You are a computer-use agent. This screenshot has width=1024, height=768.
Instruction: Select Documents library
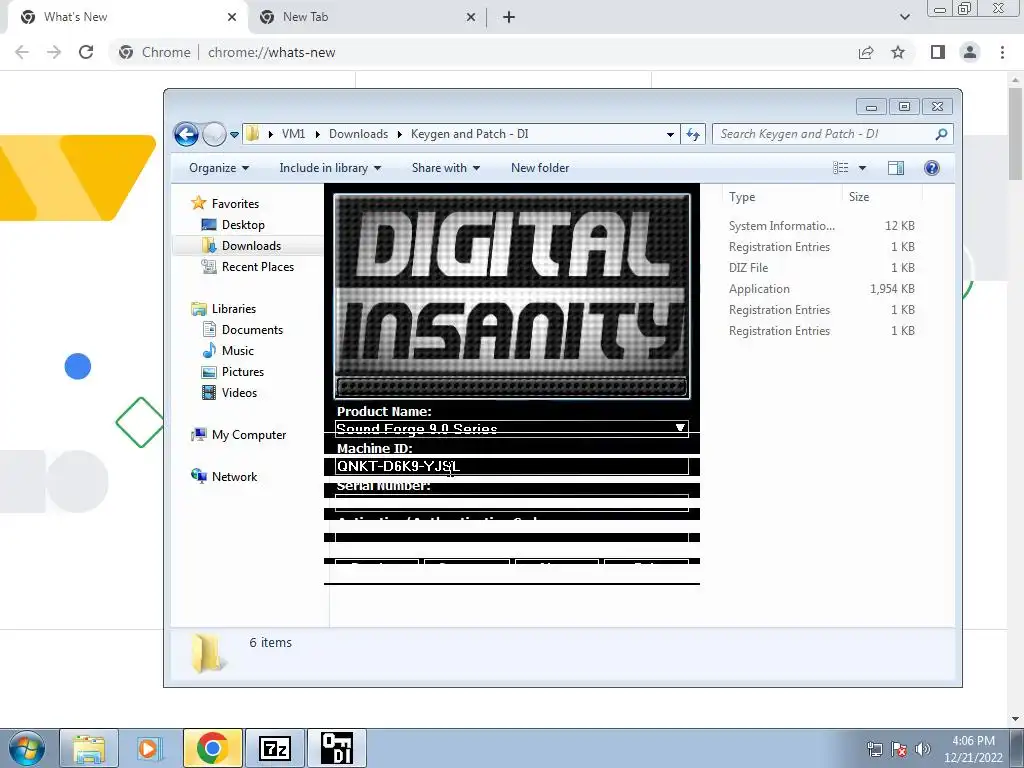(x=252, y=330)
